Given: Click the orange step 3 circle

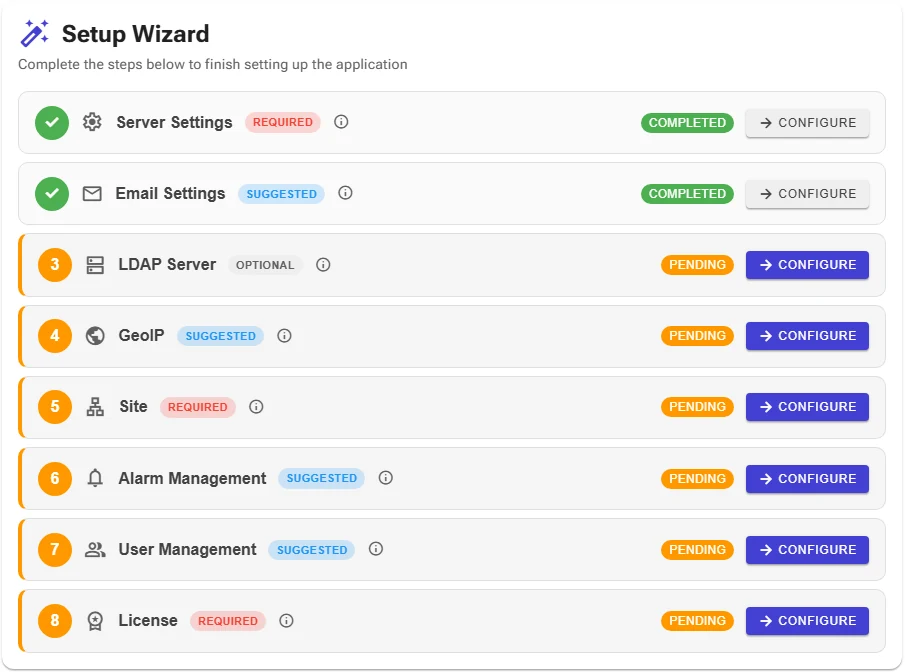Looking at the screenshot, I should pyautogui.click(x=55, y=264).
